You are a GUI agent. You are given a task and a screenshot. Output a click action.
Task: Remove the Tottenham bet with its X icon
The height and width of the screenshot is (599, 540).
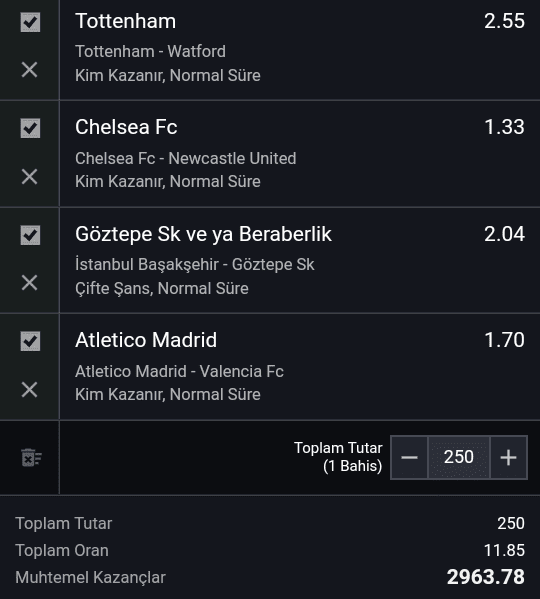click(x=29, y=70)
